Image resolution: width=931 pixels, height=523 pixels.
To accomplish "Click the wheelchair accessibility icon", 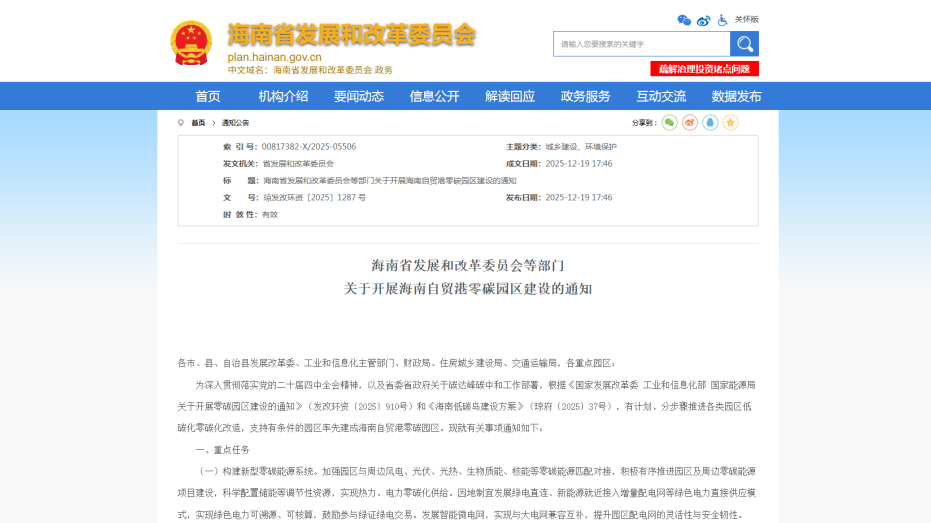I will [x=722, y=20].
